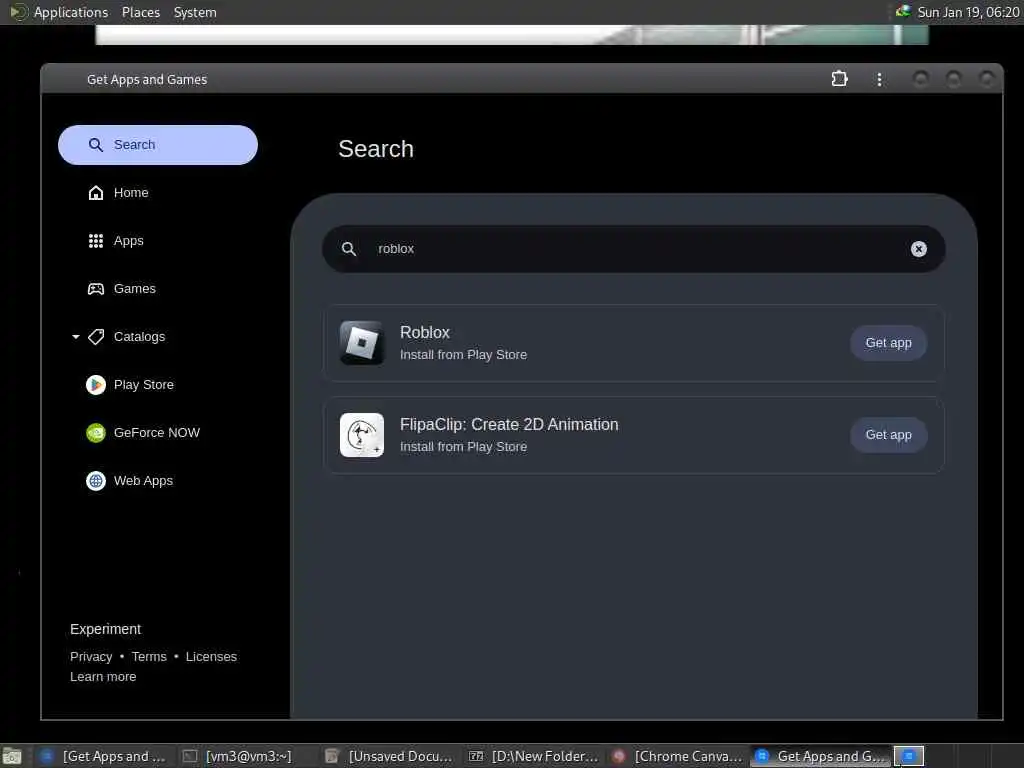Open the Privacy link
This screenshot has width=1024, height=768.
(x=91, y=656)
